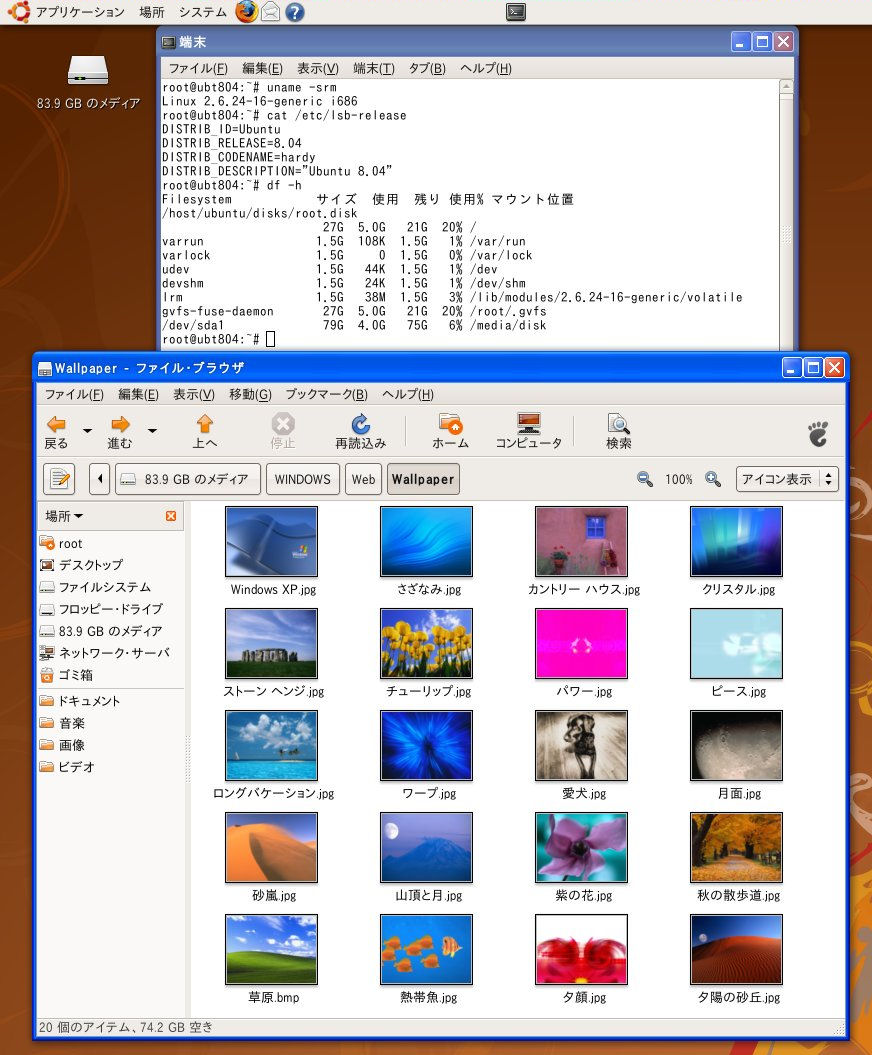
Task: Select 熱帯魚.jpg tropical fish thumbnail
Action: (427, 949)
